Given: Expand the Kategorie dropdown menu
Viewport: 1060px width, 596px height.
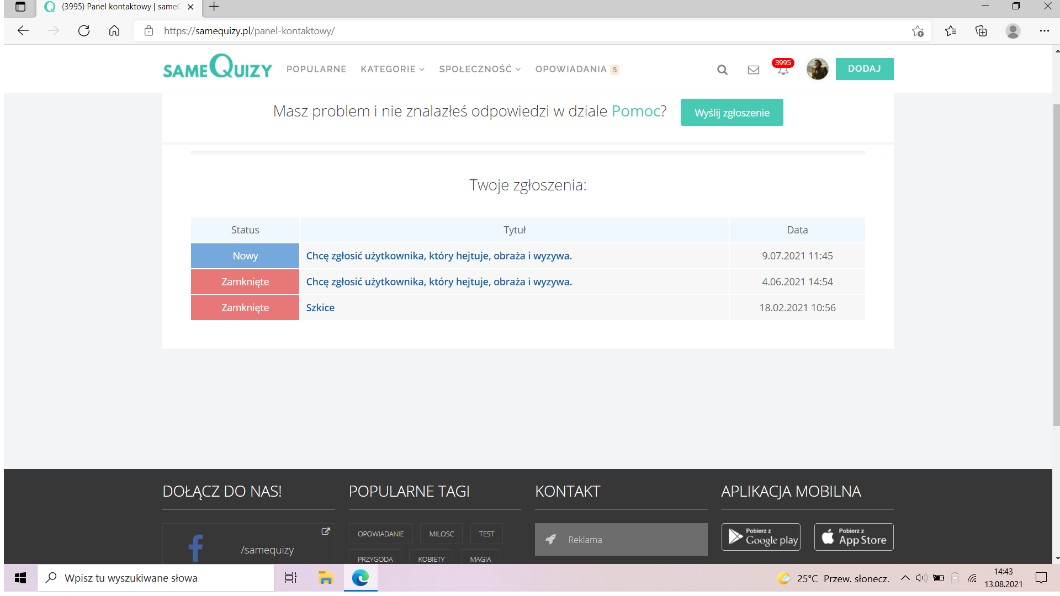Looking at the screenshot, I should point(392,69).
